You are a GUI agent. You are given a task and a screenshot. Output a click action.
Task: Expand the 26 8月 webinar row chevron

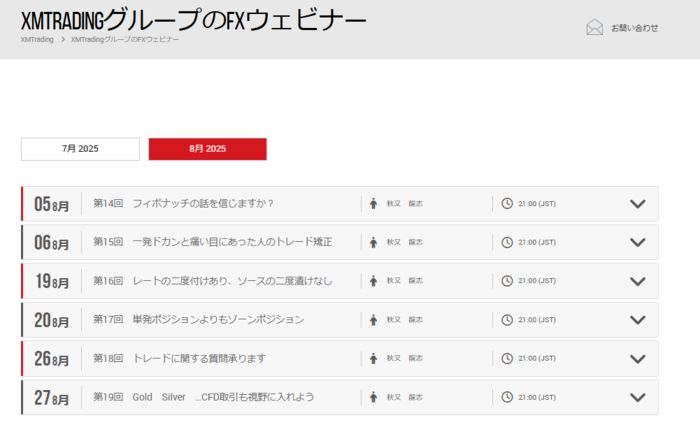click(x=638, y=359)
